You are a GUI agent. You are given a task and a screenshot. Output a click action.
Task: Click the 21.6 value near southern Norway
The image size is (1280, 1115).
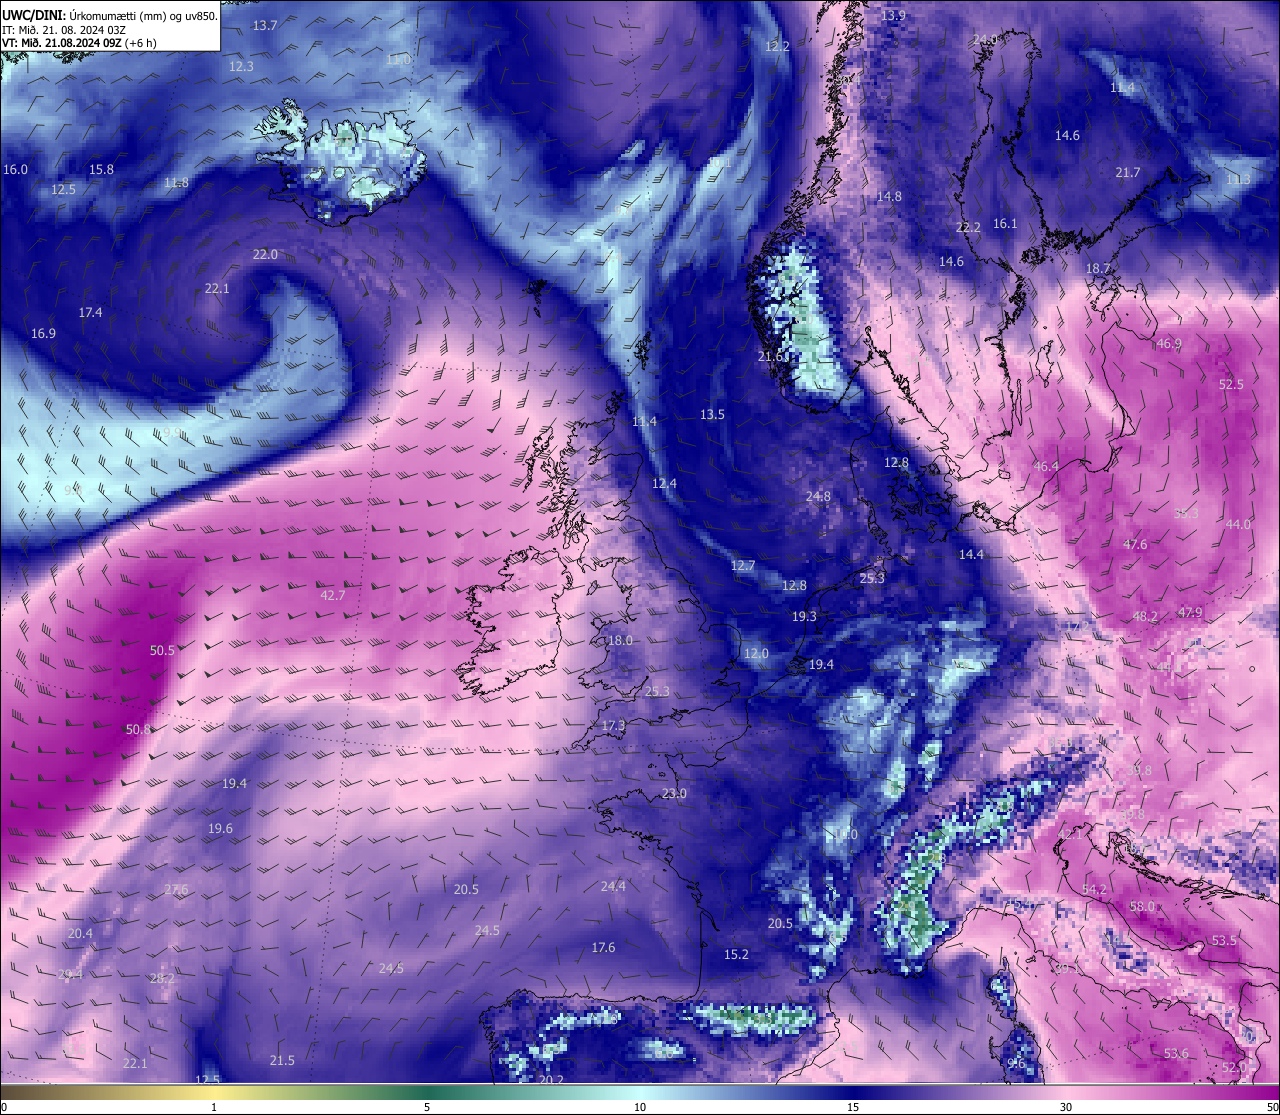(770, 356)
